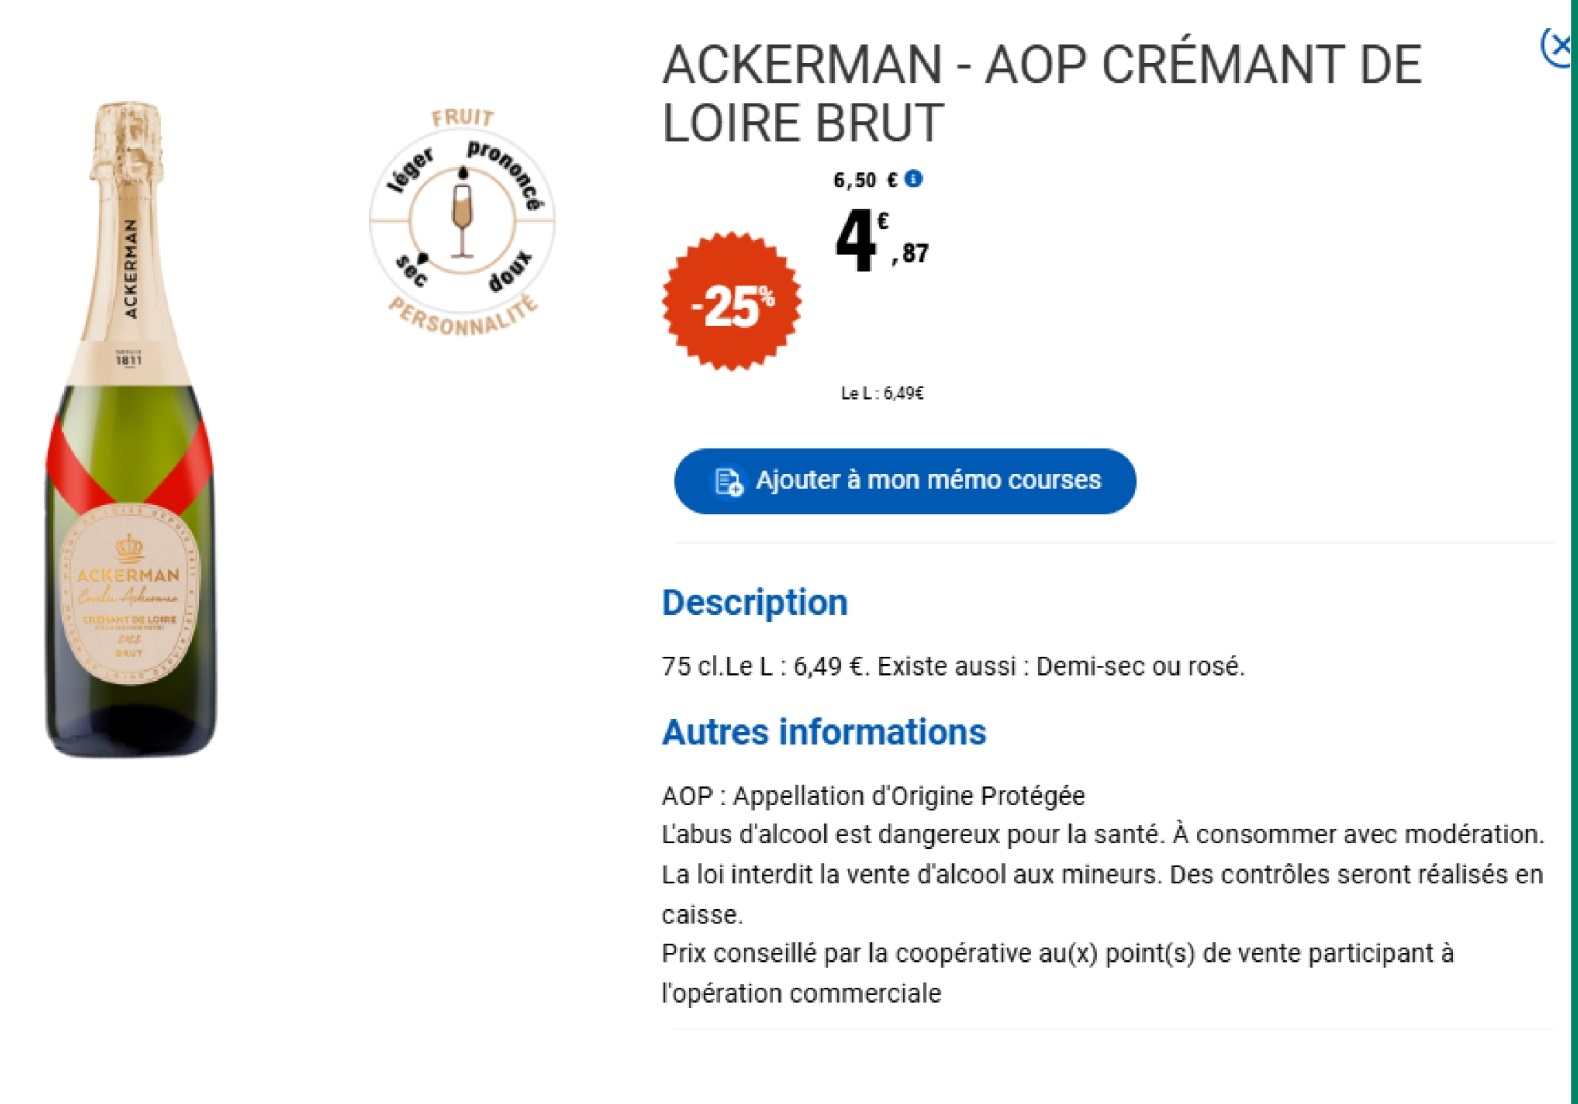Close the product detail popup
Viewport: 1578px width, 1104px height.
(1558, 46)
